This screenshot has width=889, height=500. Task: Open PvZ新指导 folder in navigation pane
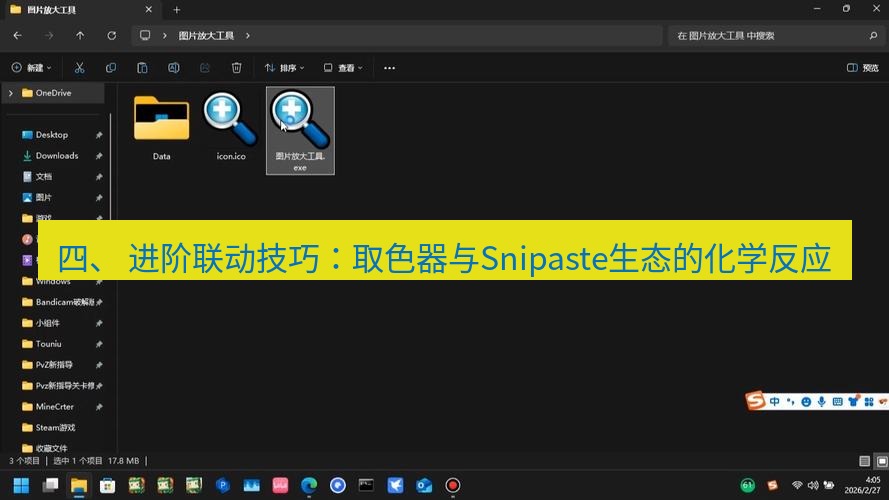click(54, 365)
